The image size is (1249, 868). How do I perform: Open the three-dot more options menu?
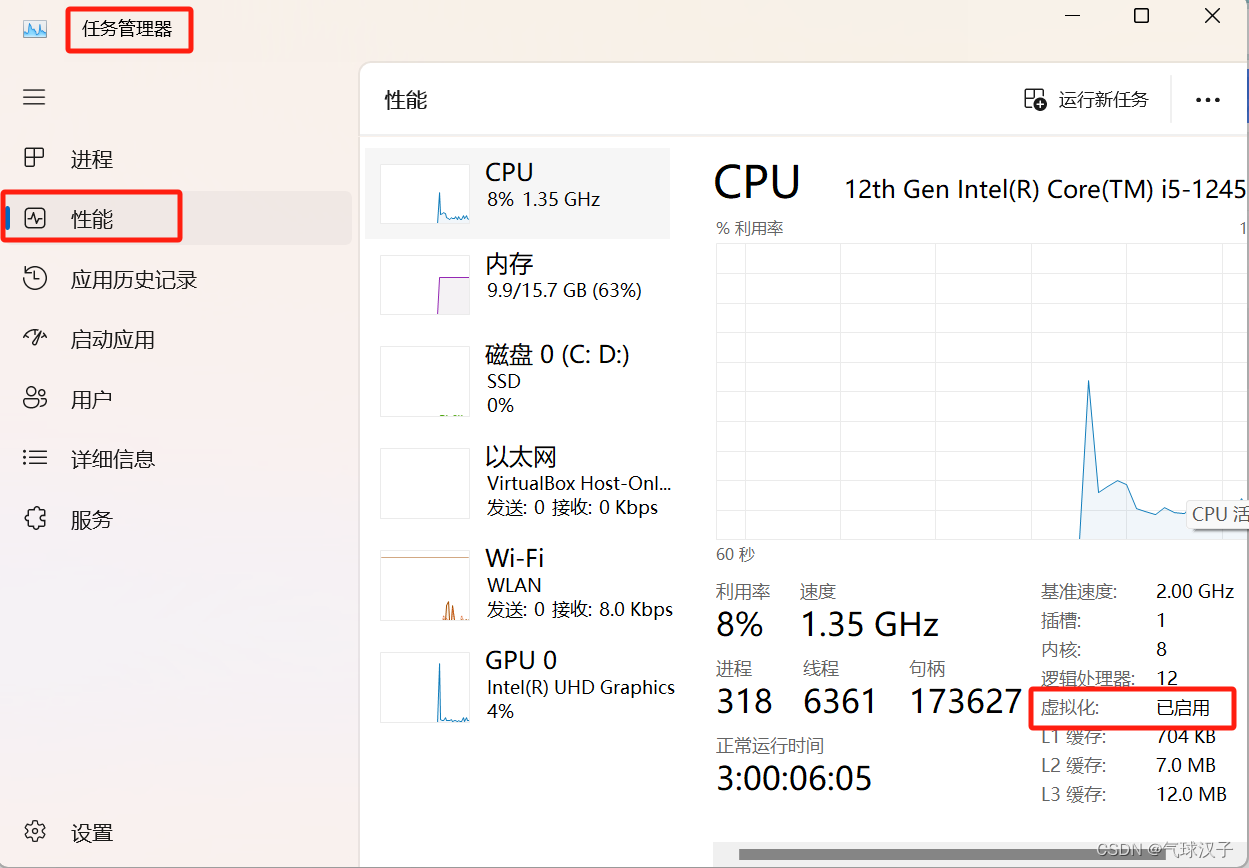pyautogui.click(x=1208, y=100)
